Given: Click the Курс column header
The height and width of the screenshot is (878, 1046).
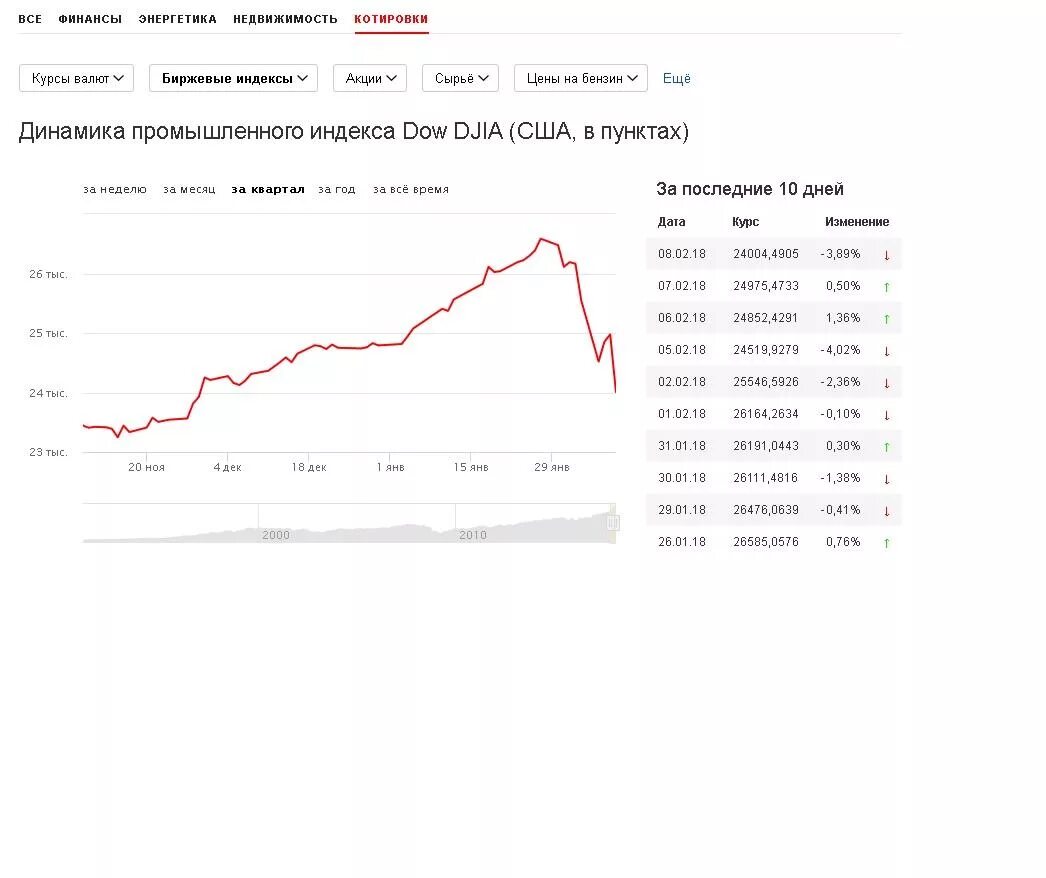Looking at the screenshot, I should coord(745,222).
